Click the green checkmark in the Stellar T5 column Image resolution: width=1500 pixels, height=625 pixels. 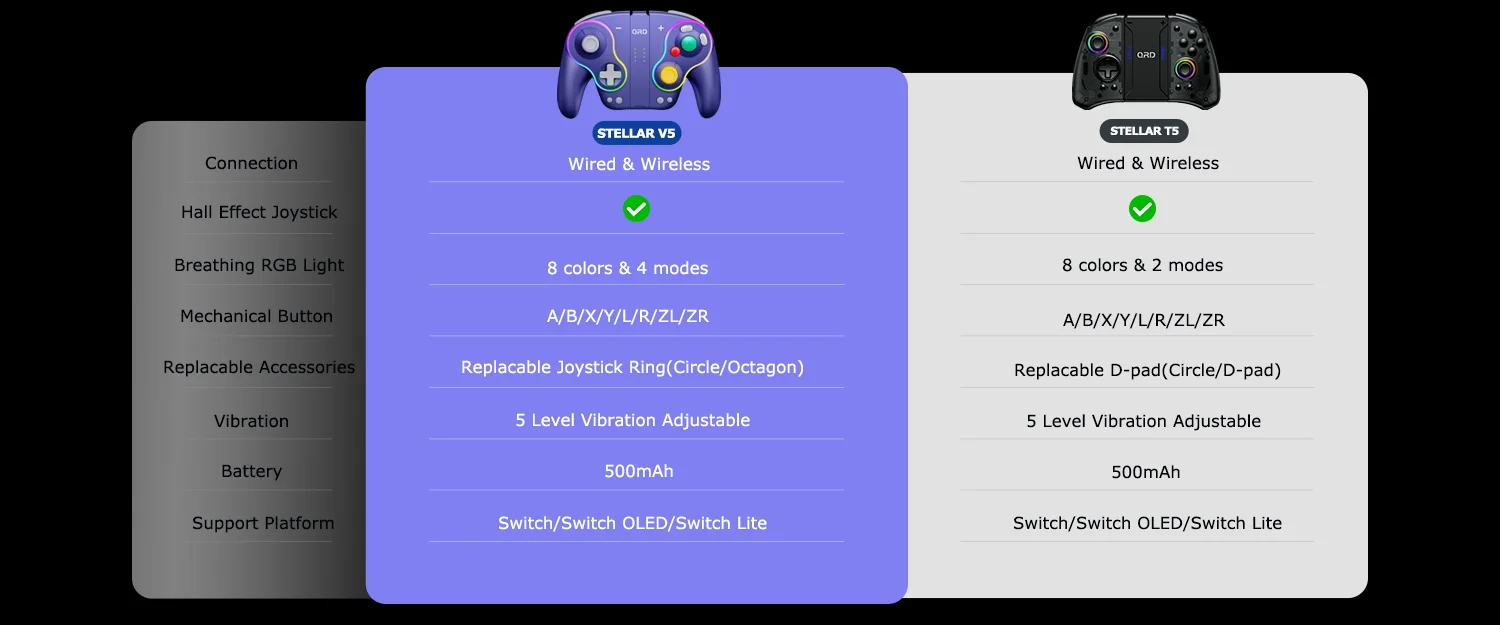(1142, 208)
